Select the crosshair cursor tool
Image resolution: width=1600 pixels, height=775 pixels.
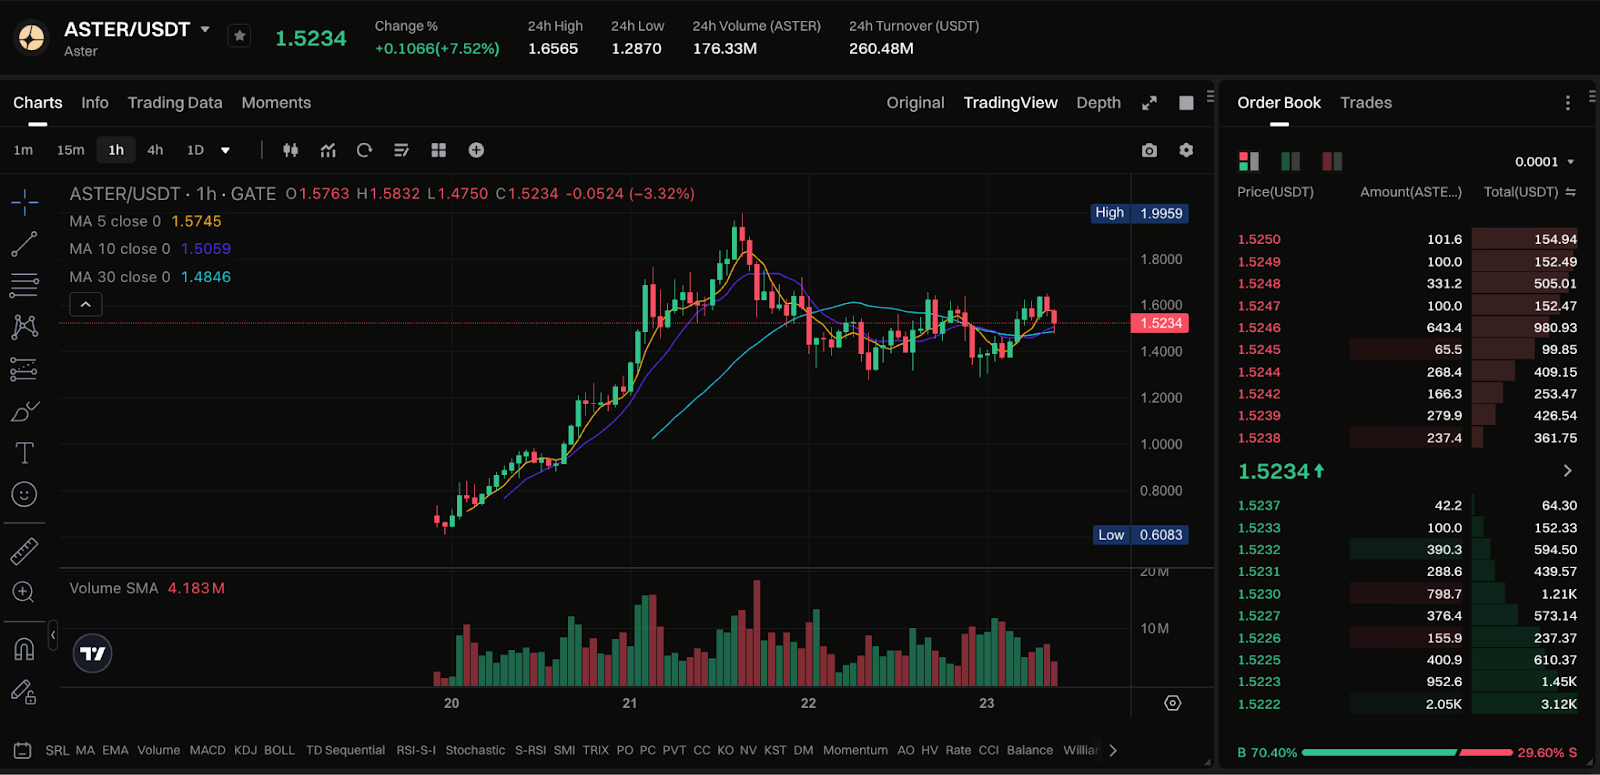pos(24,202)
